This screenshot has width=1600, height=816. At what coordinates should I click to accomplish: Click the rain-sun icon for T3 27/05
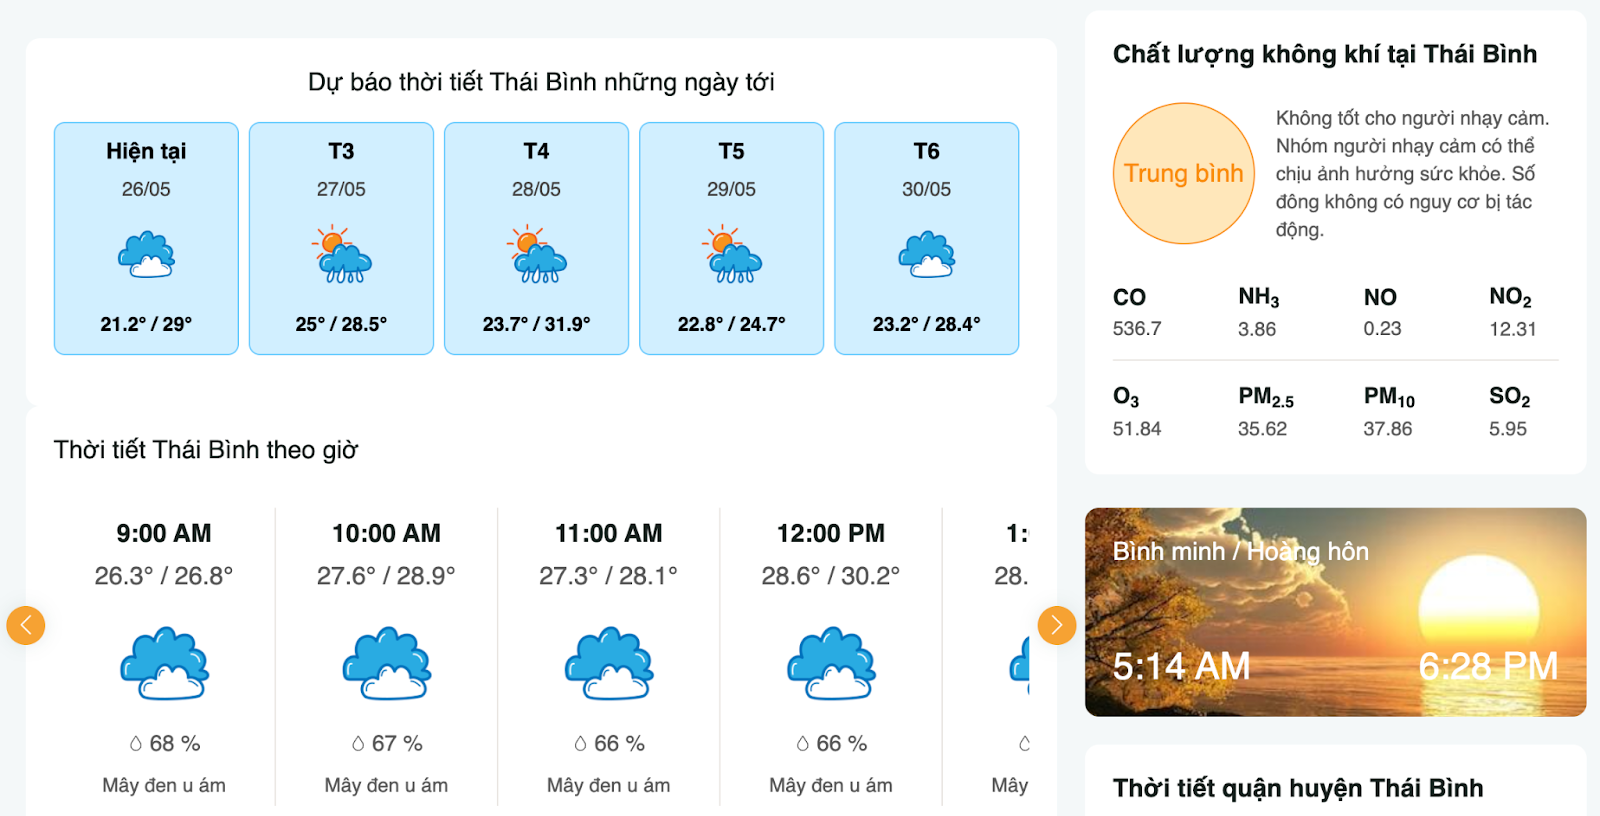coord(341,255)
